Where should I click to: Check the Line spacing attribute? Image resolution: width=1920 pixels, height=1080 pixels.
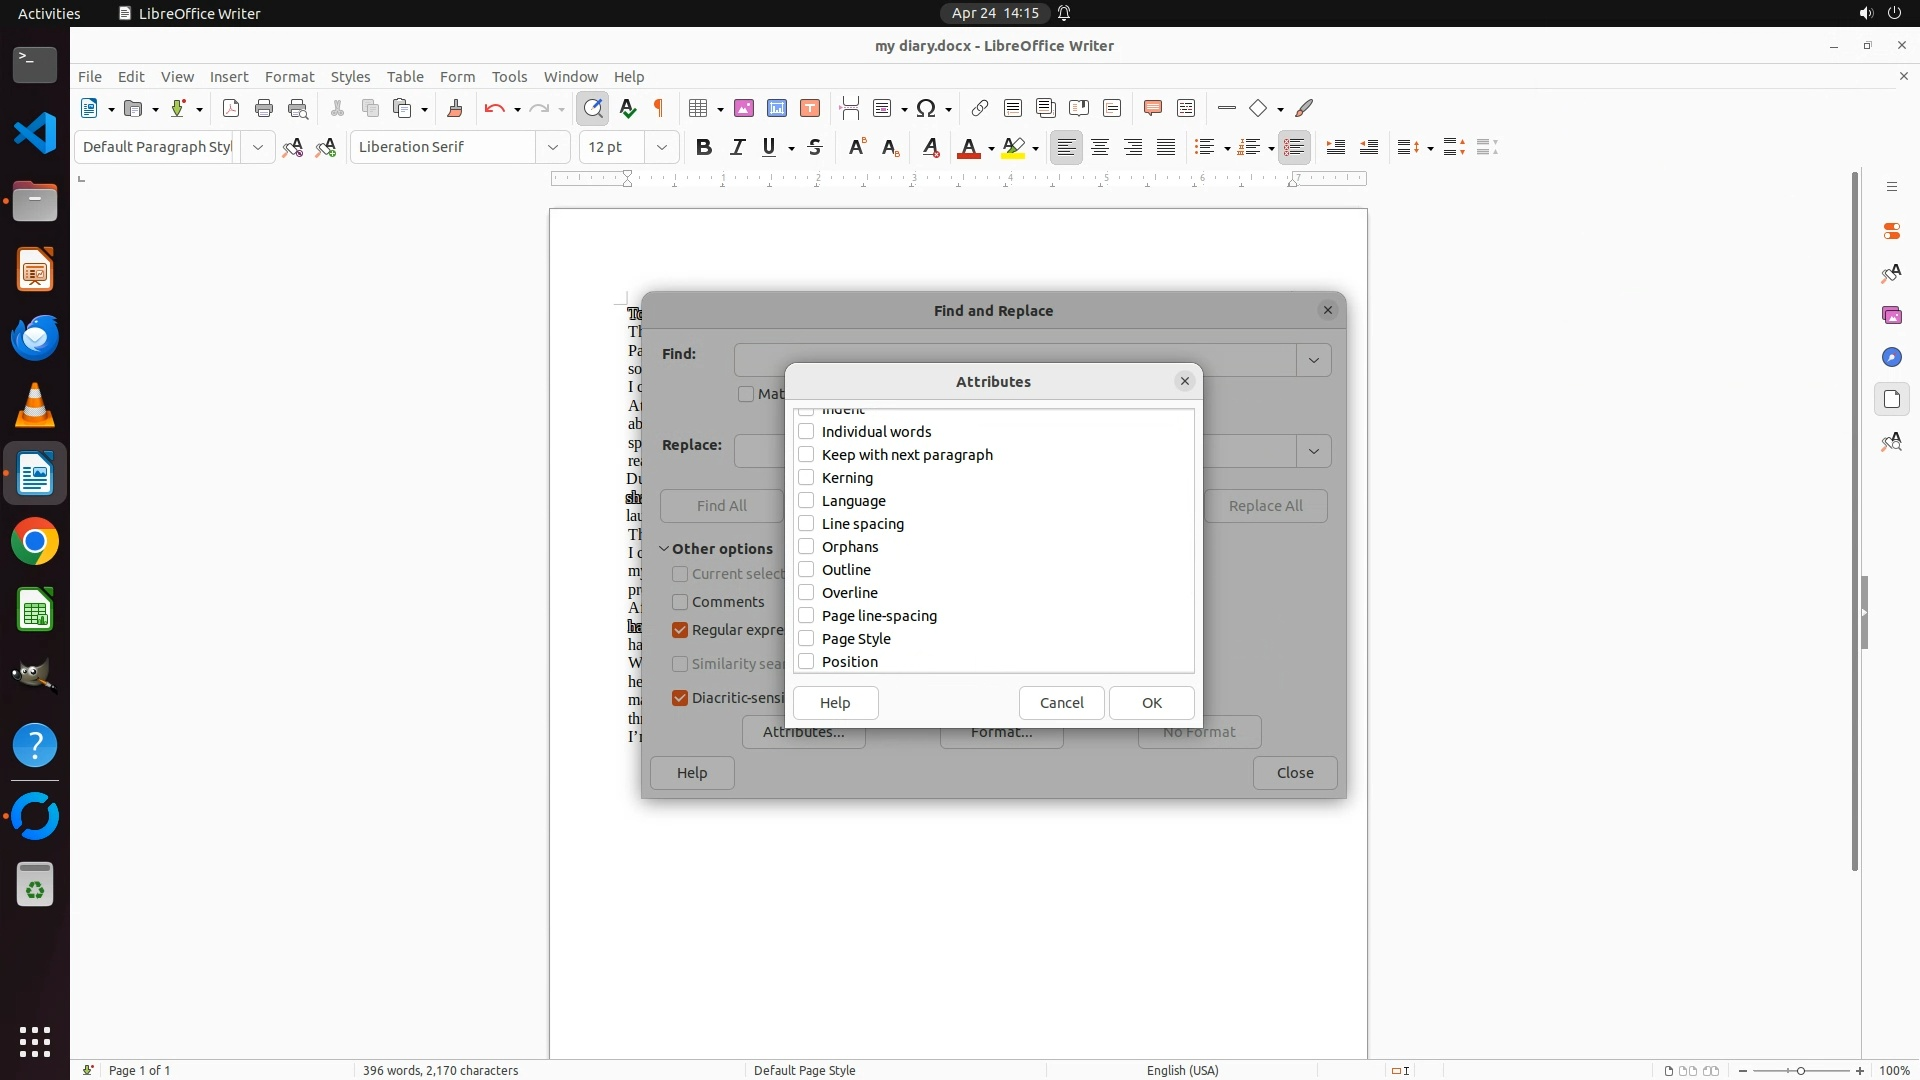tap(806, 523)
